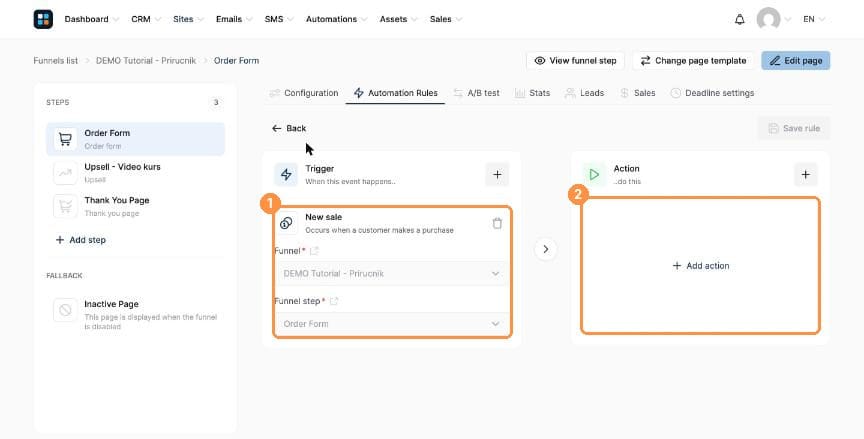Delete the New sale trigger with trash icon
This screenshot has width=864, height=439.
497,223
